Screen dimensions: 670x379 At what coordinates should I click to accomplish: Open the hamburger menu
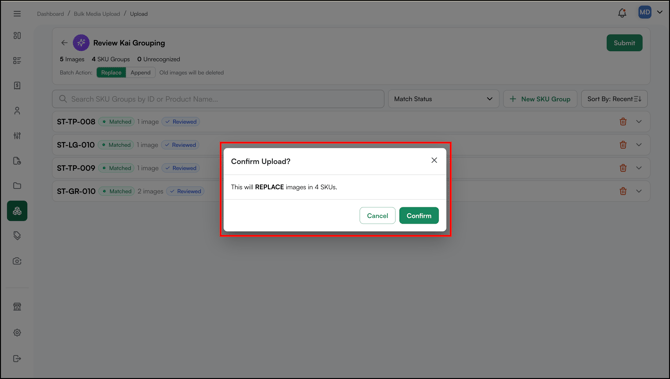tap(17, 14)
